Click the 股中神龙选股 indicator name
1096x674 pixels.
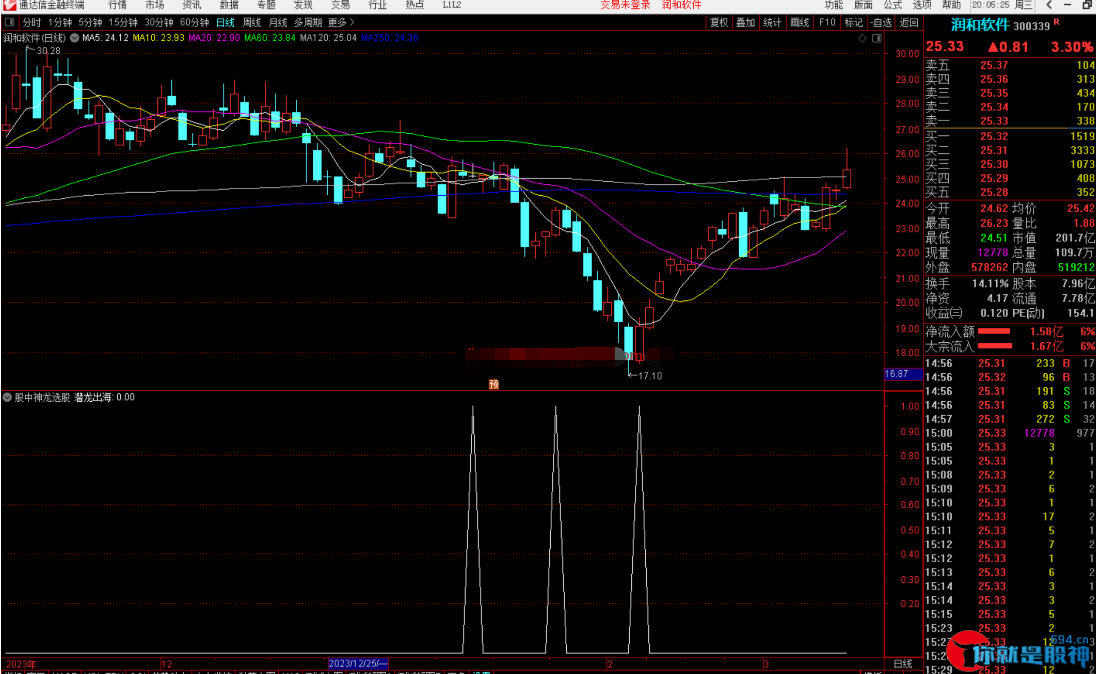coord(42,397)
